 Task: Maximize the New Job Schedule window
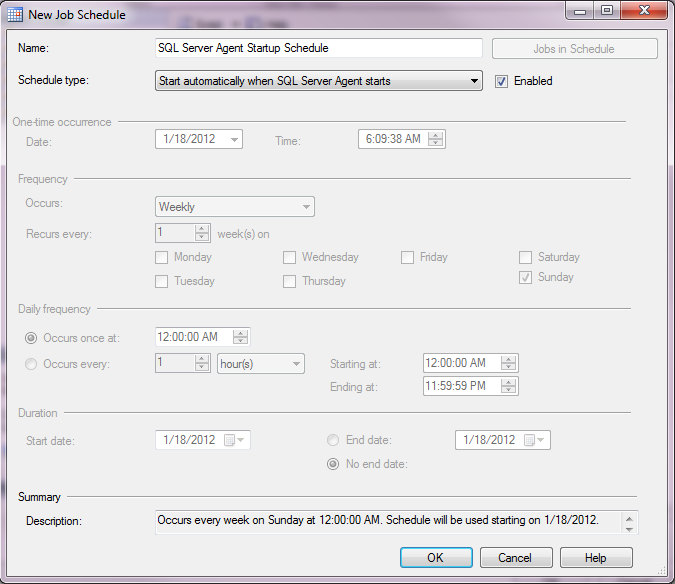(x=607, y=11)
